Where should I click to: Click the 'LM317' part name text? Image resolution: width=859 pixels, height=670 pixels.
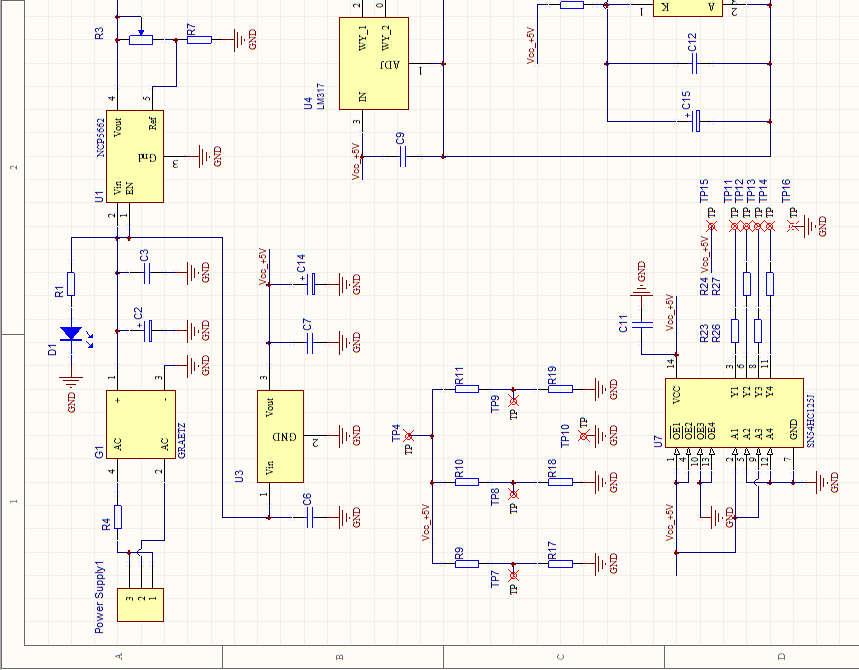(x=321, y=96)
